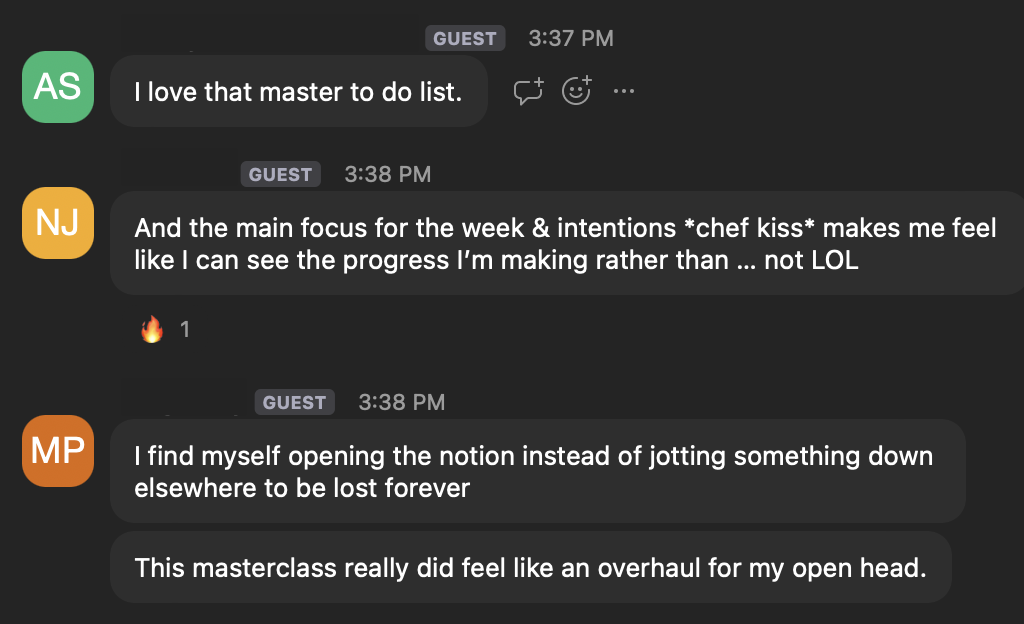
Task: Click the reaction count 1 beside fire emoji
Action: click(185, 329)
